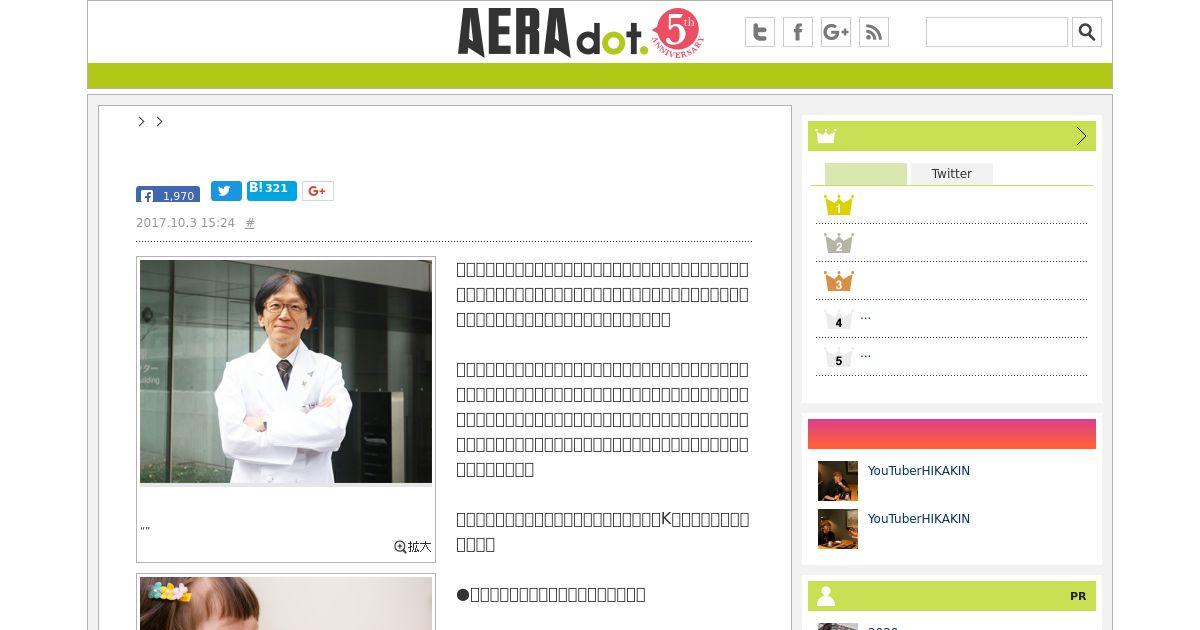Bookmark on Hatena (B! 321)

click(272, 189)
